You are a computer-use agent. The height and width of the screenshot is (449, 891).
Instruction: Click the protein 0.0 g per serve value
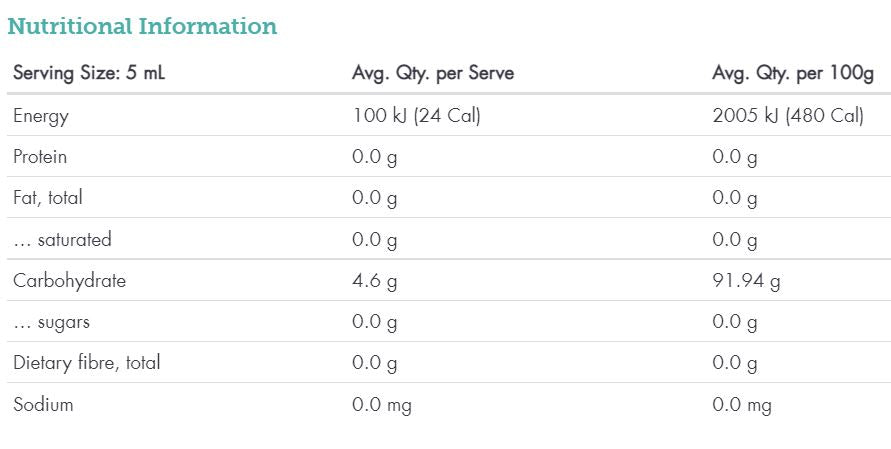(x=375, y=157)
